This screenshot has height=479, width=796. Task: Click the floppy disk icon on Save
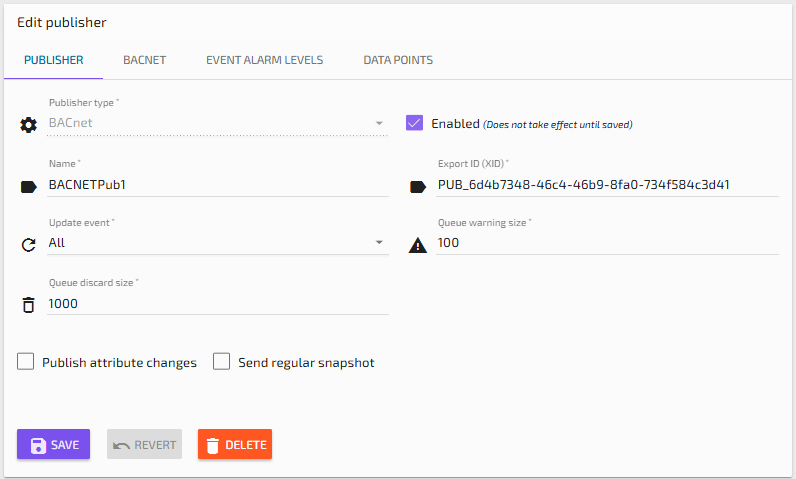coord(38,445)
